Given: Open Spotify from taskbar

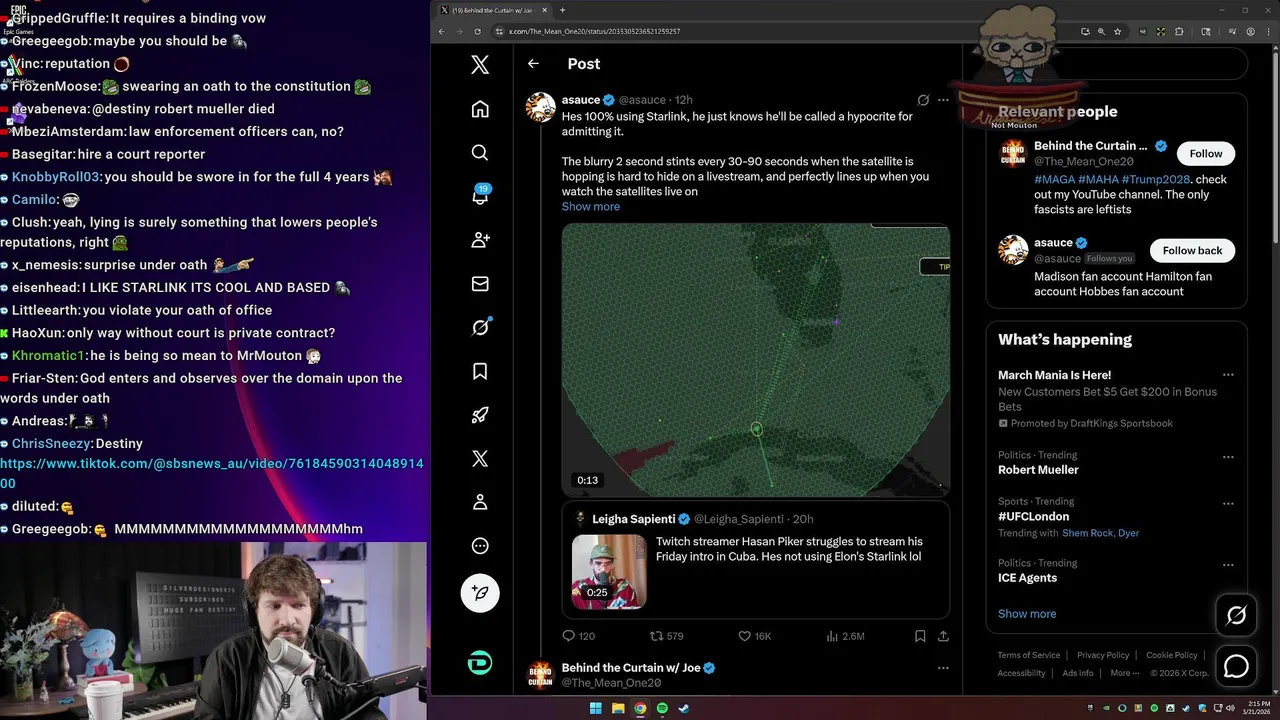Looking at the screenshot, I should 662,708.
